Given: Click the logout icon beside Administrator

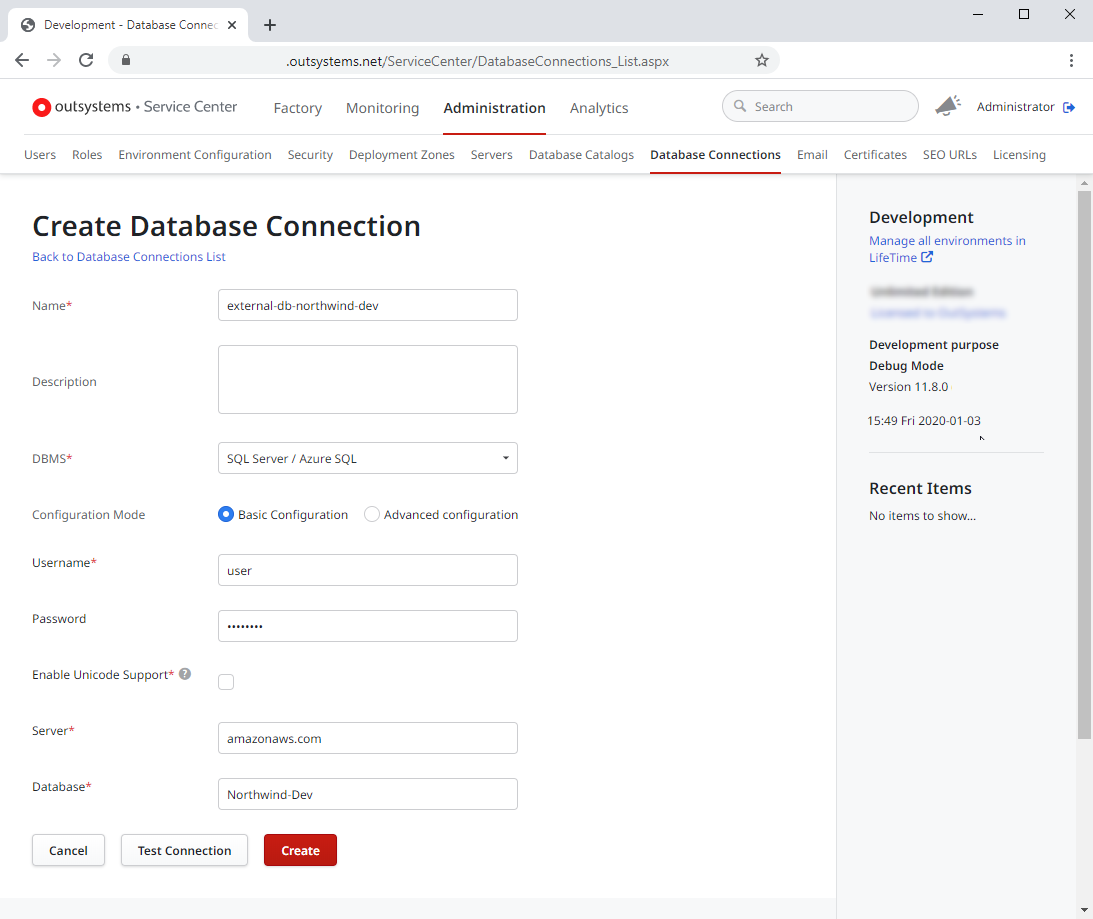Looking at the screenshot, I should pyautogui.click(x=1070, y=106).
